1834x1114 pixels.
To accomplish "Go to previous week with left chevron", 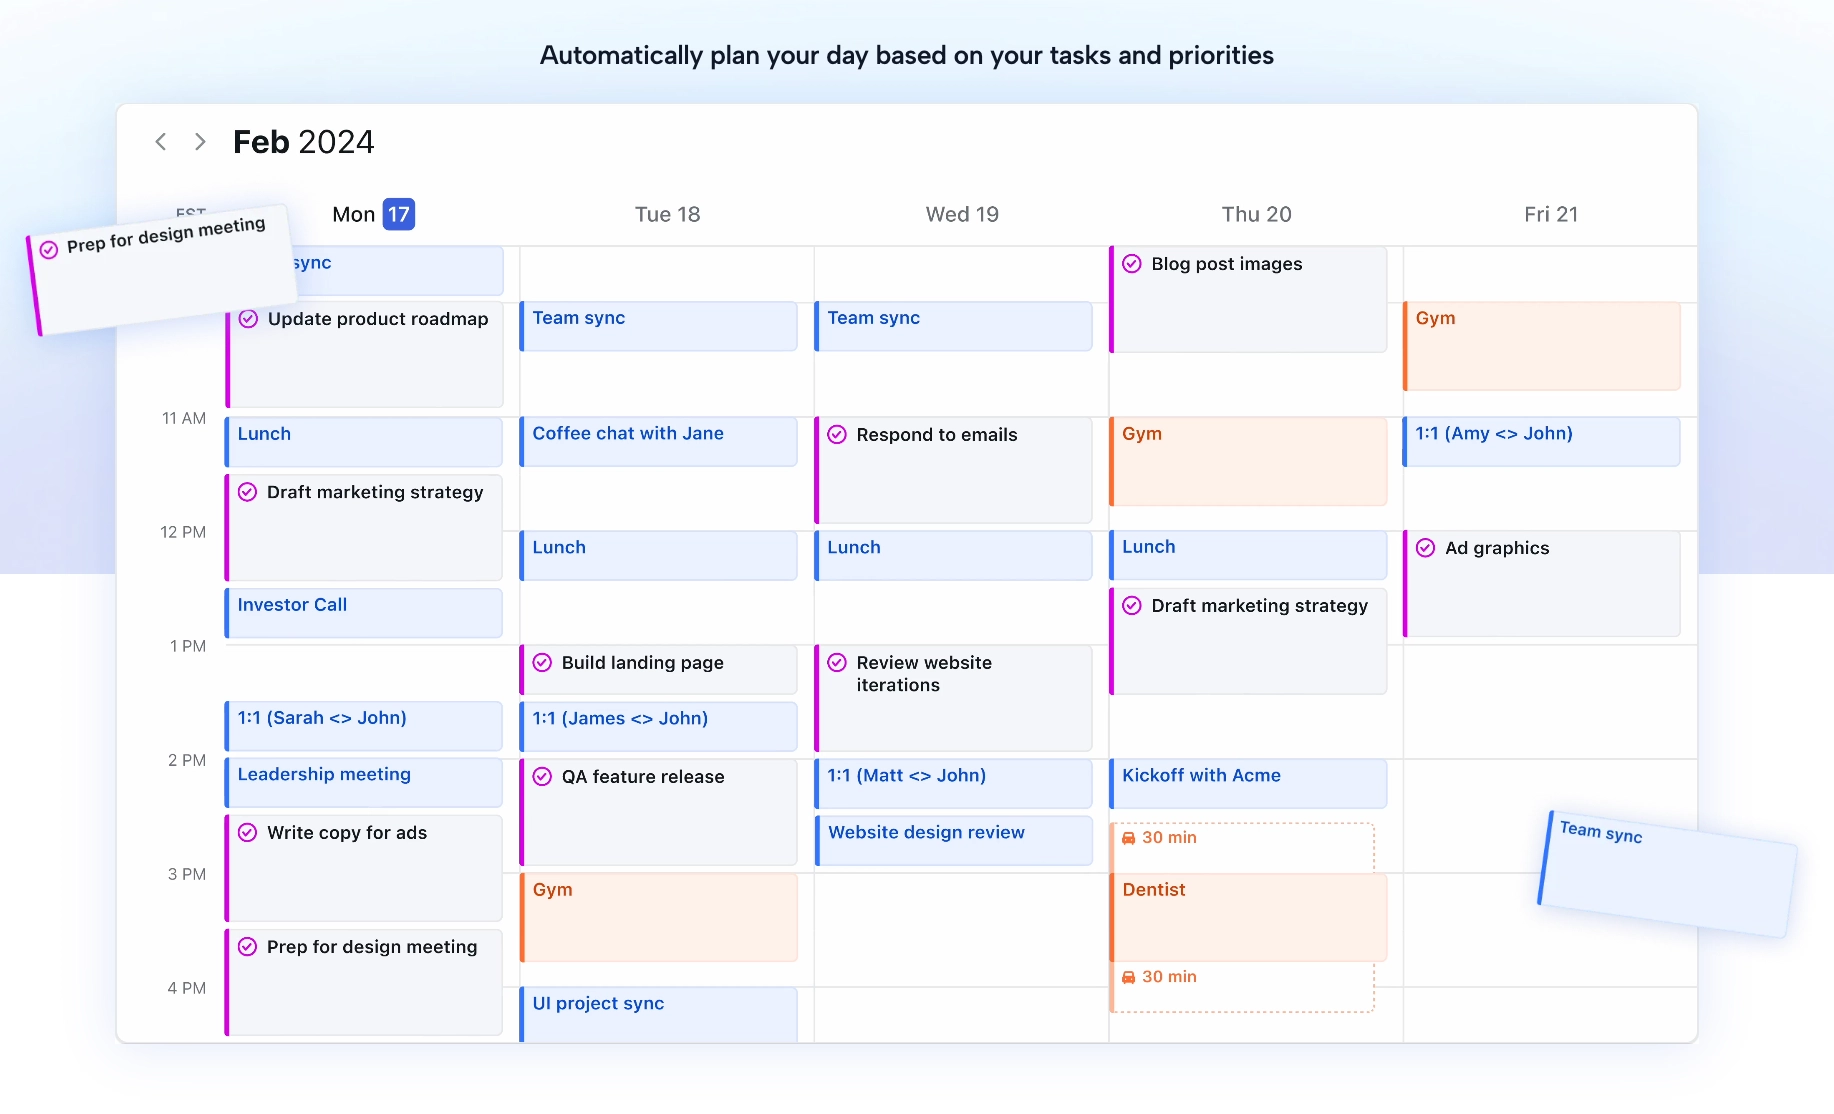I will [x=160, y=142].
